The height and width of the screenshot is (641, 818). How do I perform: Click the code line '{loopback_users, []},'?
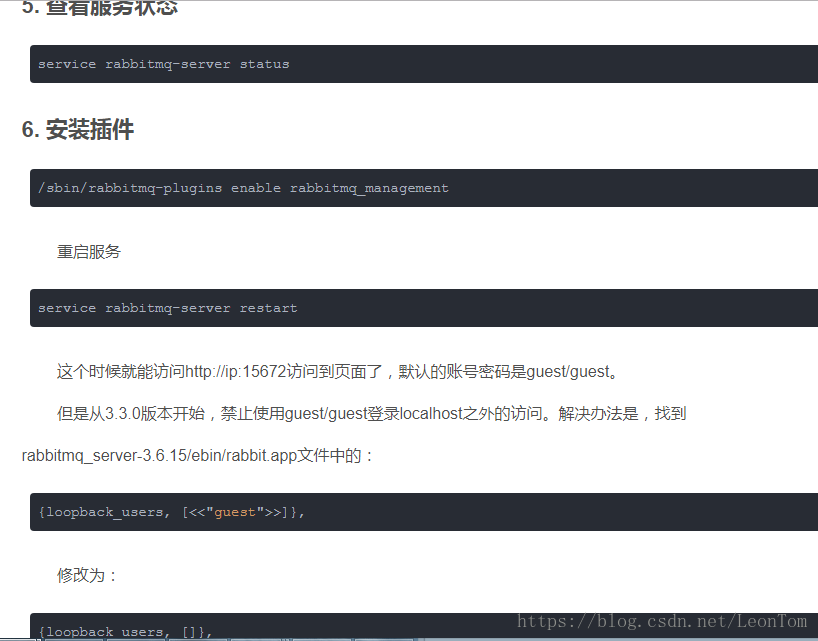click(x=125, y=632)
